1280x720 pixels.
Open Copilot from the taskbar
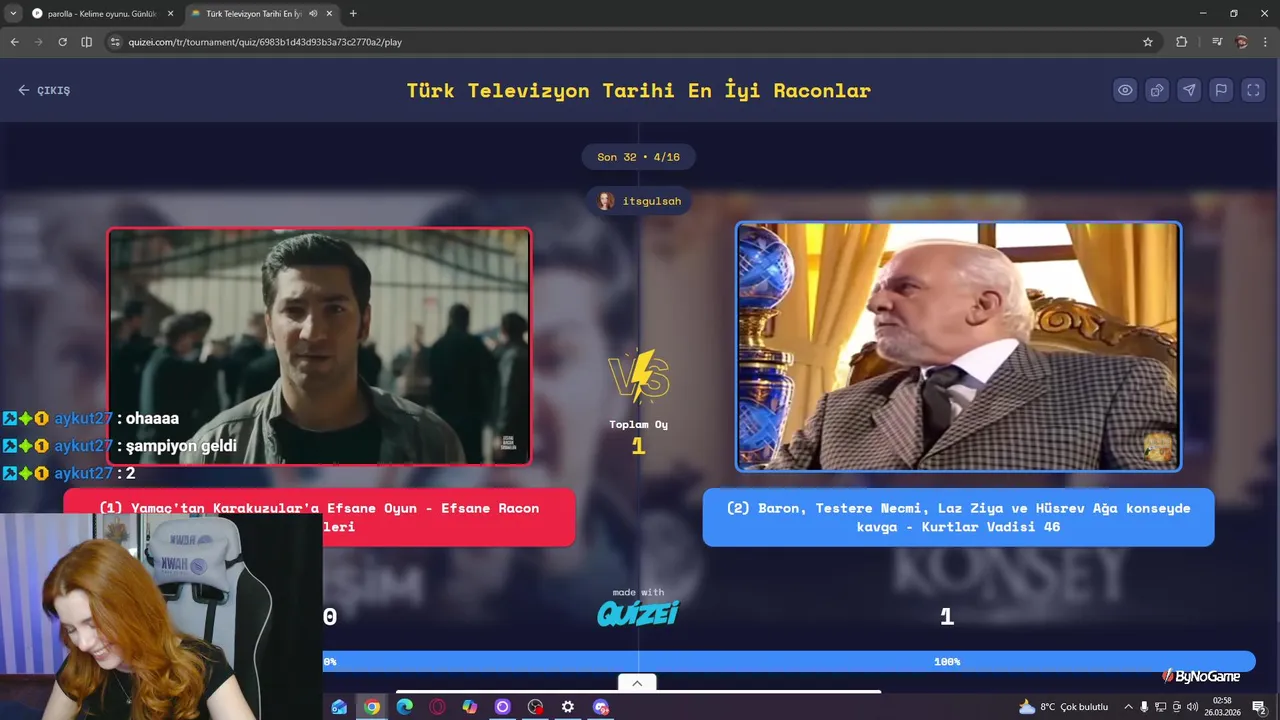click(x=470, y=707)
